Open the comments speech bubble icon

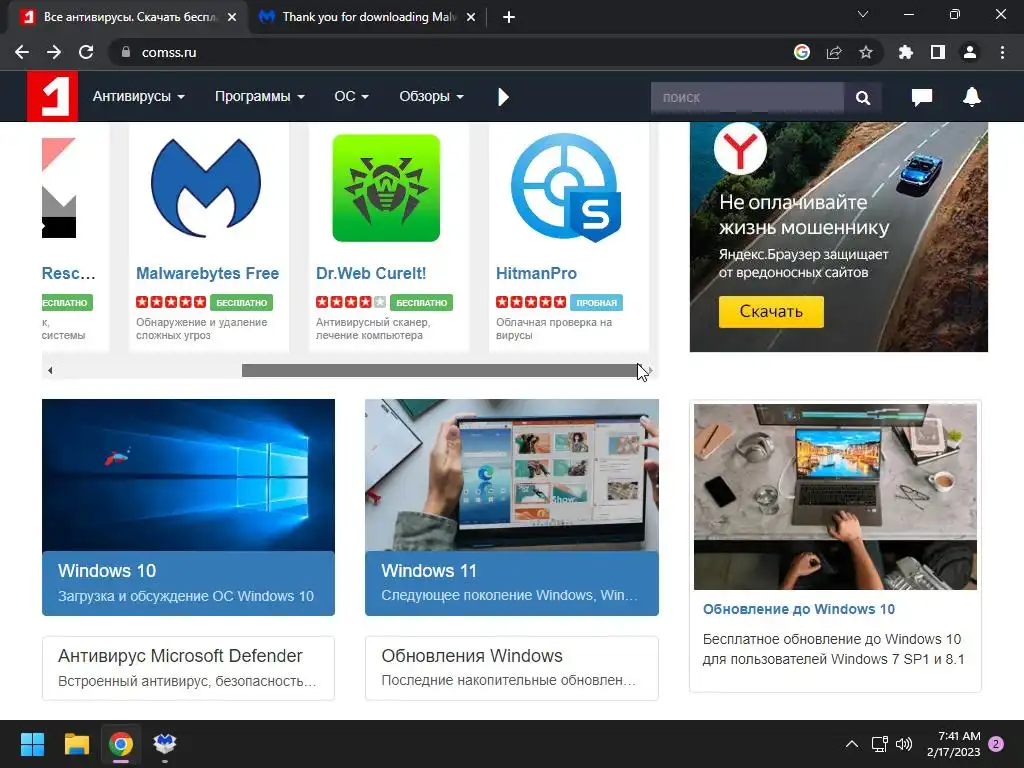click(921, 97)
